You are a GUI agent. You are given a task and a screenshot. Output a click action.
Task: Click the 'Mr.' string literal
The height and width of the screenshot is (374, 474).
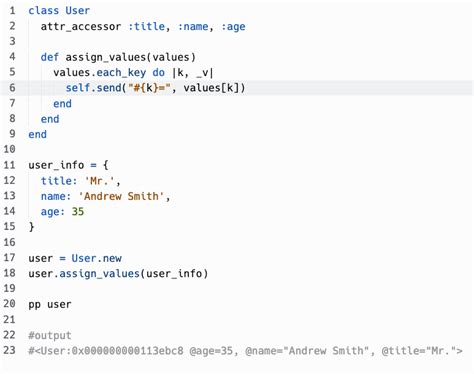[99, 181]
